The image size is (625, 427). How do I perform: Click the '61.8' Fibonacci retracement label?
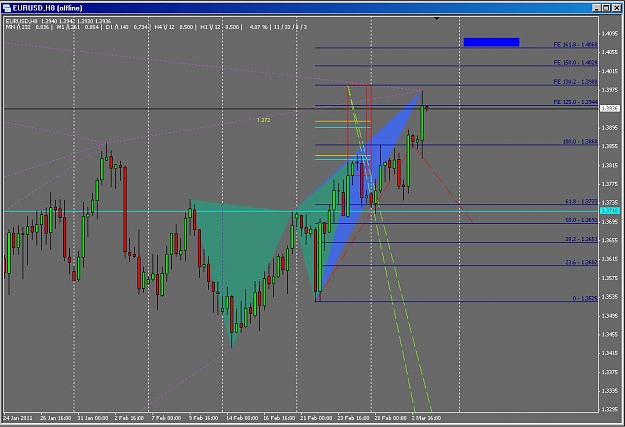click(x=581, y=202)
